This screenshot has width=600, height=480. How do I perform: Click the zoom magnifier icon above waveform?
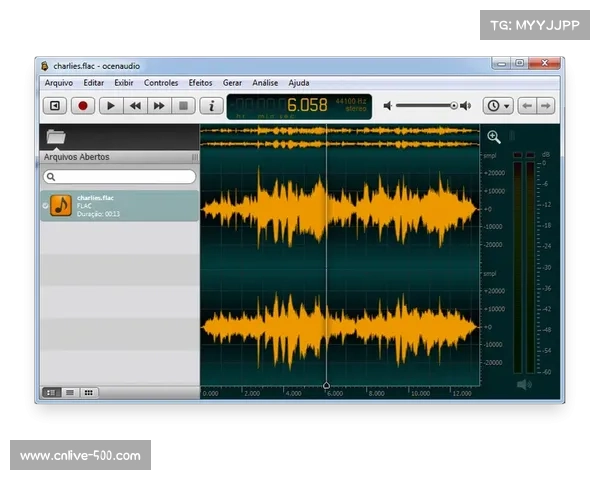pyautogui.click(x=494, y=137)
